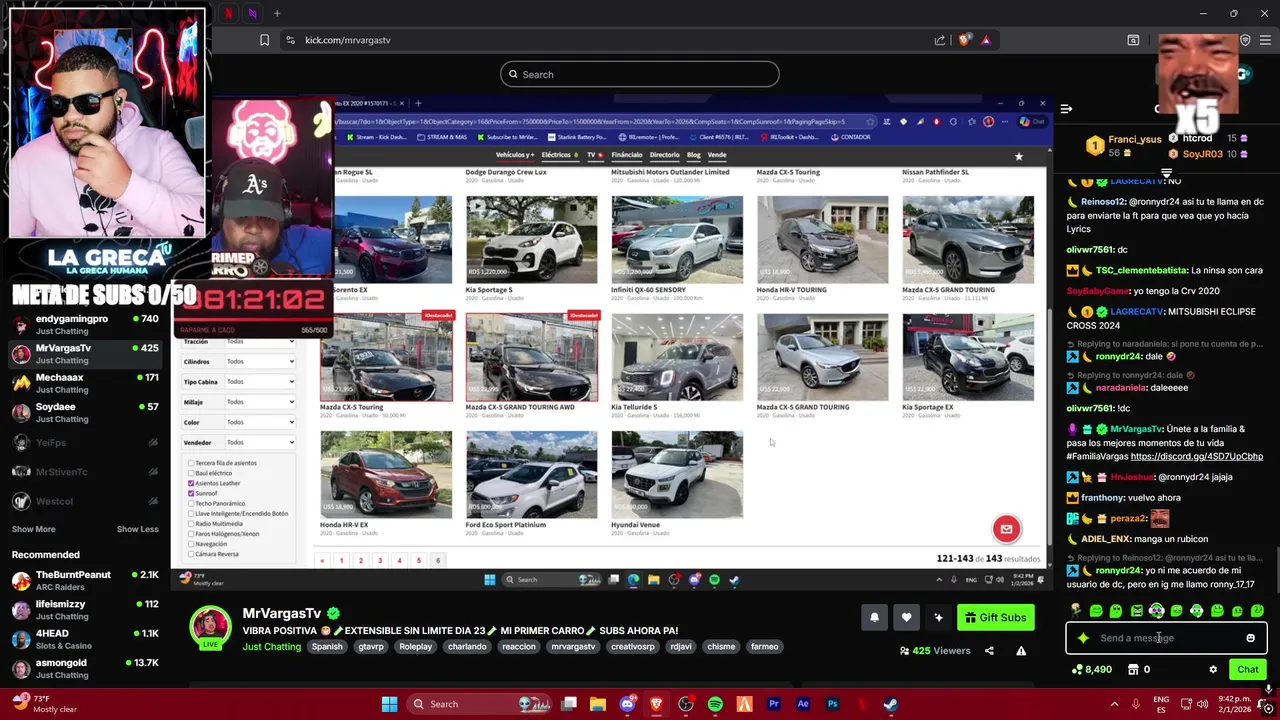Screen dimensions: 1280x720
Task: Report the stream with the warning icon
Action: (x=1021, y=651)
